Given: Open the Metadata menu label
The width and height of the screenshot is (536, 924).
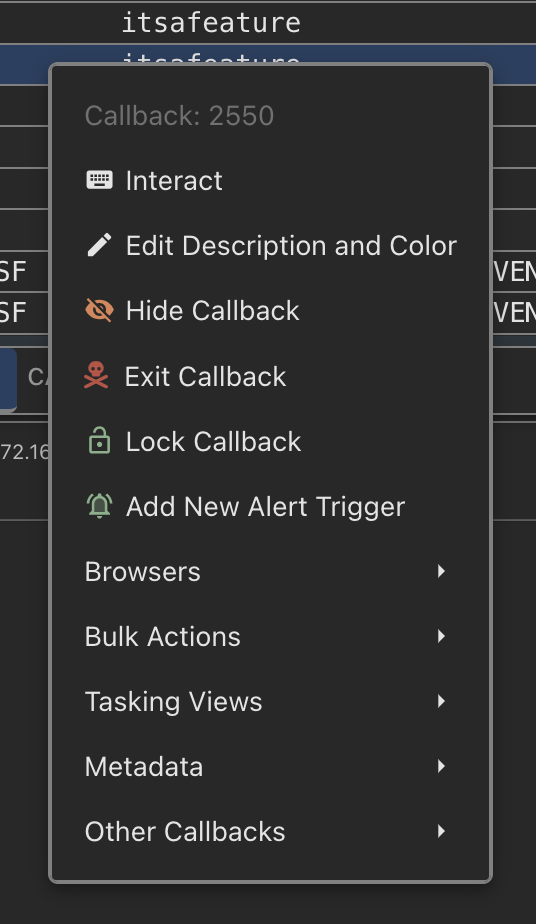Looking at the screenshot, I should (144, 767).
